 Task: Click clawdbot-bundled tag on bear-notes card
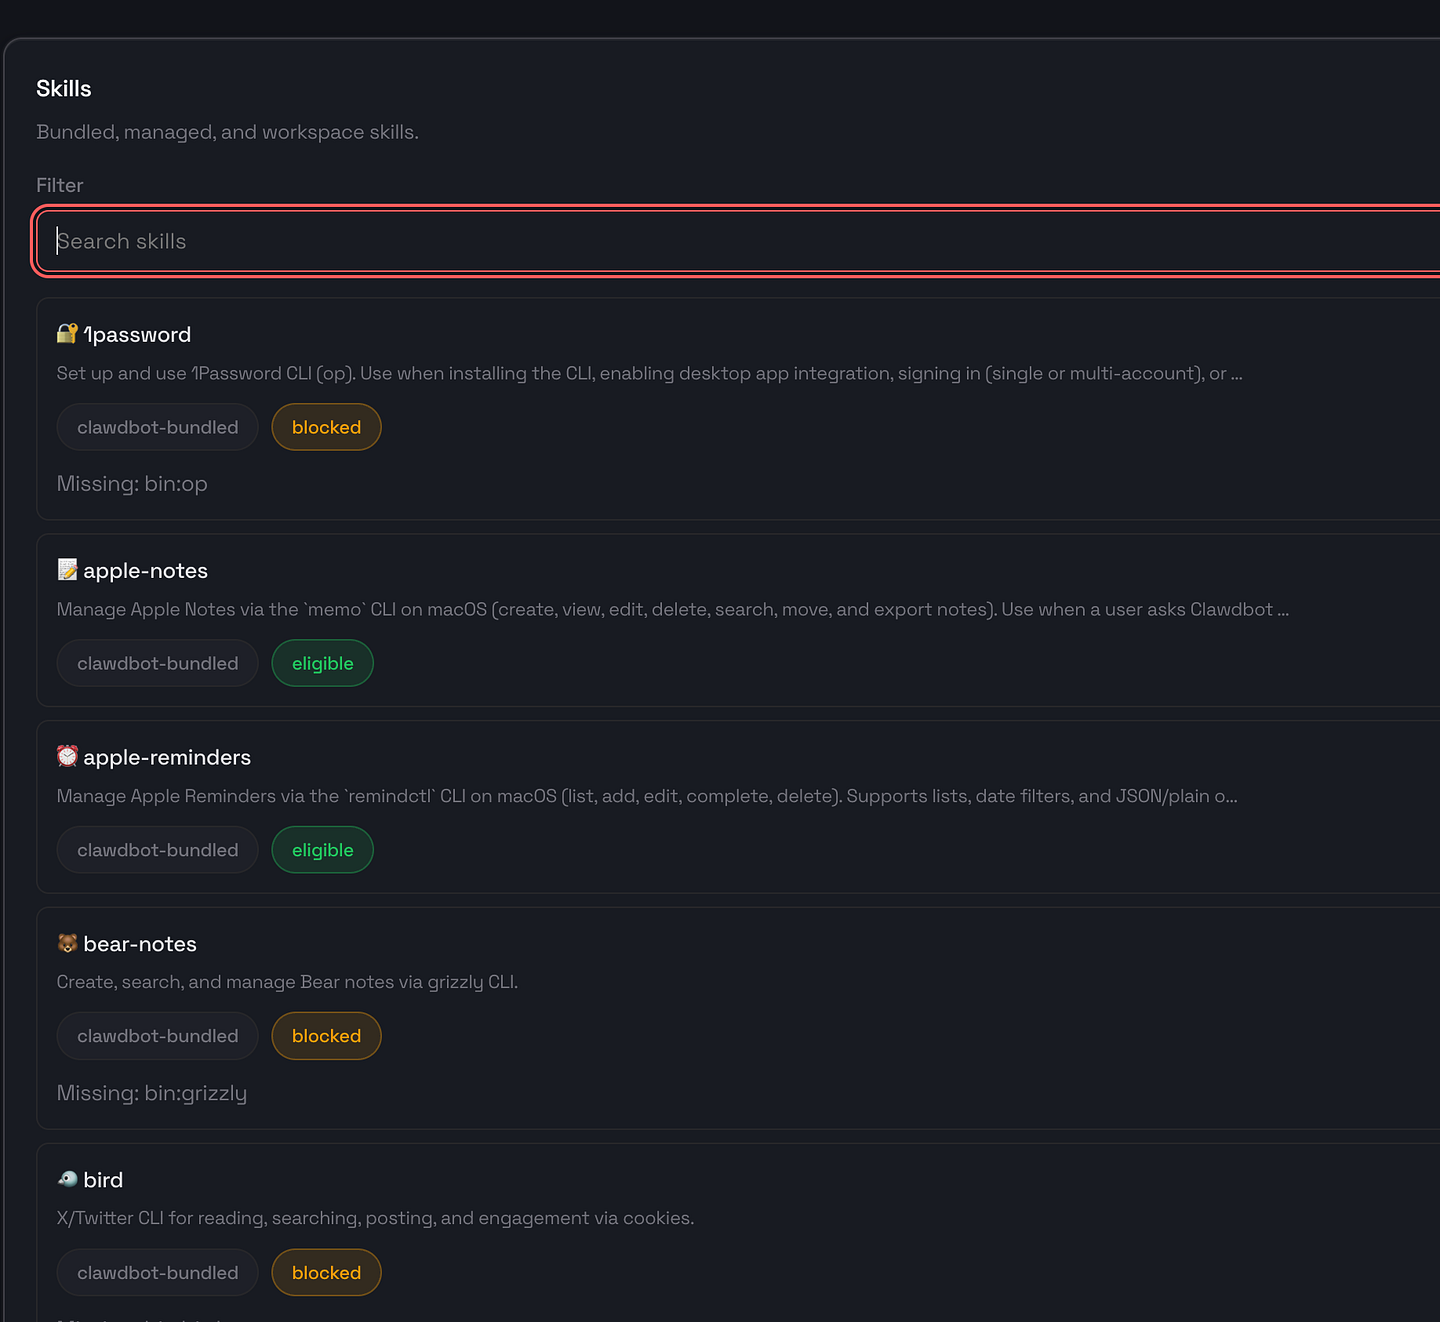158,1036
